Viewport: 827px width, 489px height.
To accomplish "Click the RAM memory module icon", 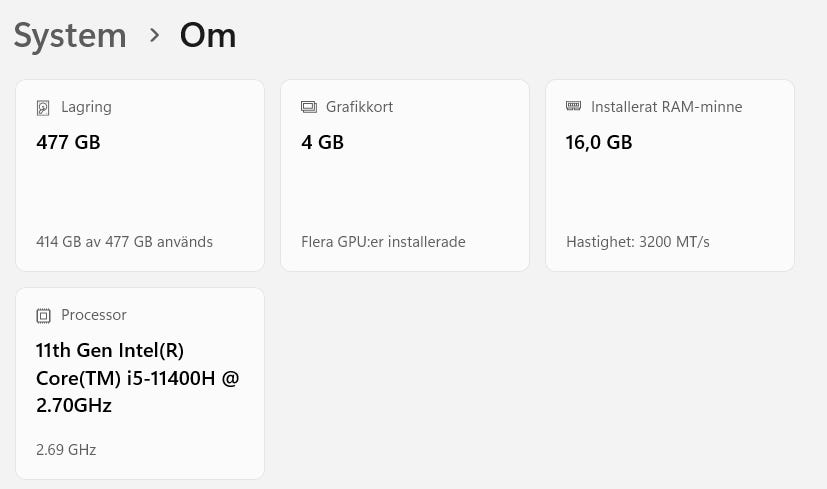I will coord(573,106).
